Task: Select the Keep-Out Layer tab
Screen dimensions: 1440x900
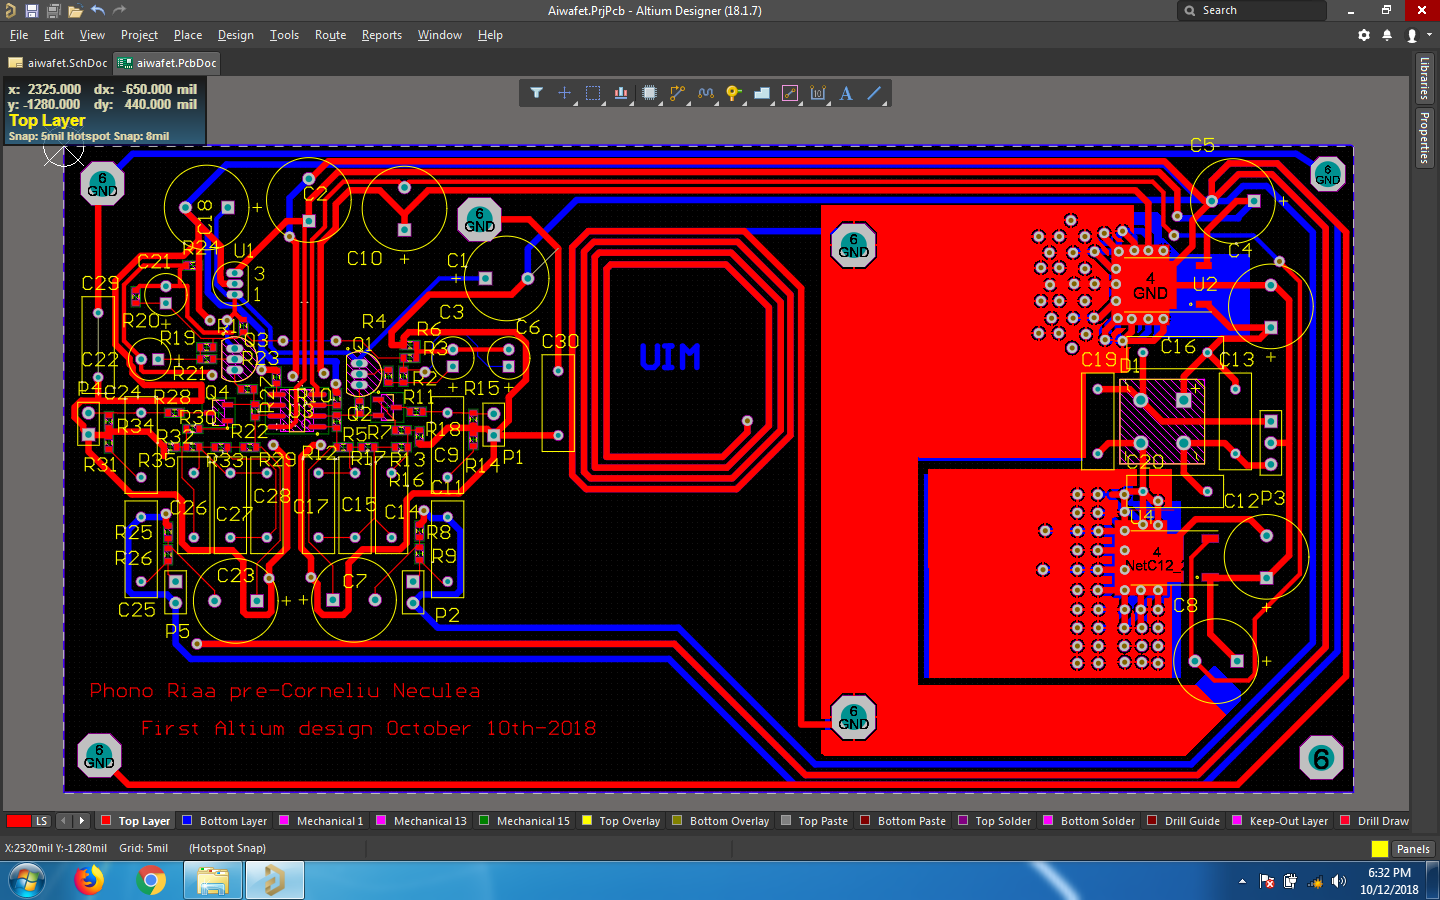Action: (x=1280, y=821)
